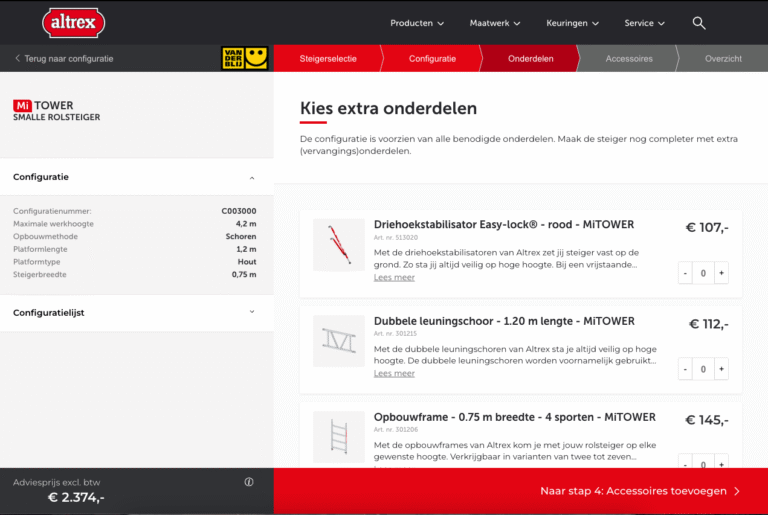The height and width of the screenshot is (515, 768).
Task: Open the Driehoekstabilisator product thumbnail
Action: click(x=338, y=245)
